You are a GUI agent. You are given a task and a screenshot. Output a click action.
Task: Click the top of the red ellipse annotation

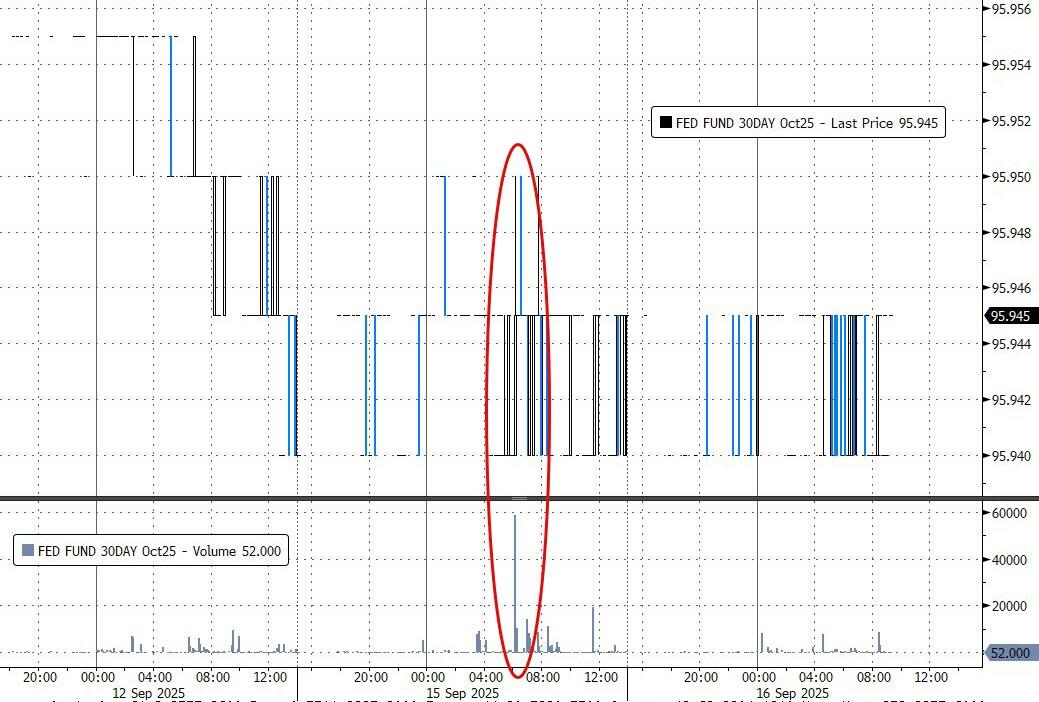[x=517, y=144]
